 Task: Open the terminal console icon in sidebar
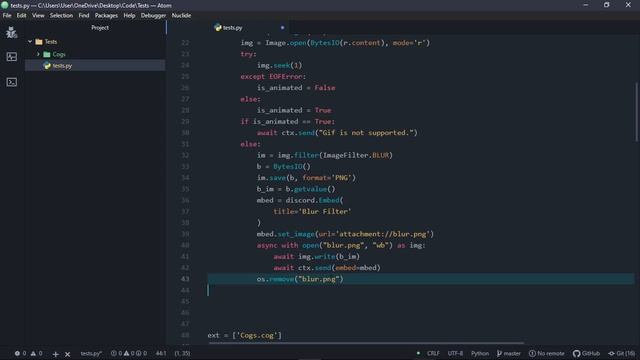pyautogui.click(x=11, y=82)
